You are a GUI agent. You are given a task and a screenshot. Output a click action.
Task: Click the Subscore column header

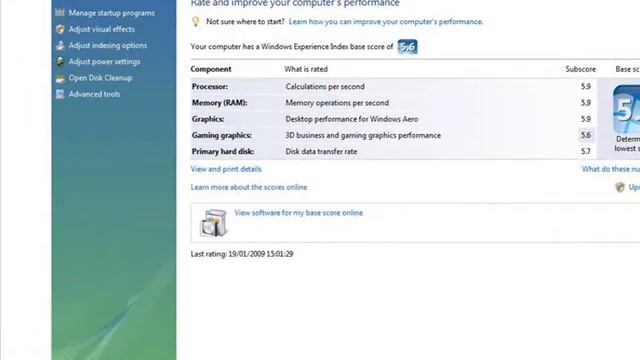tap(580, 69)
